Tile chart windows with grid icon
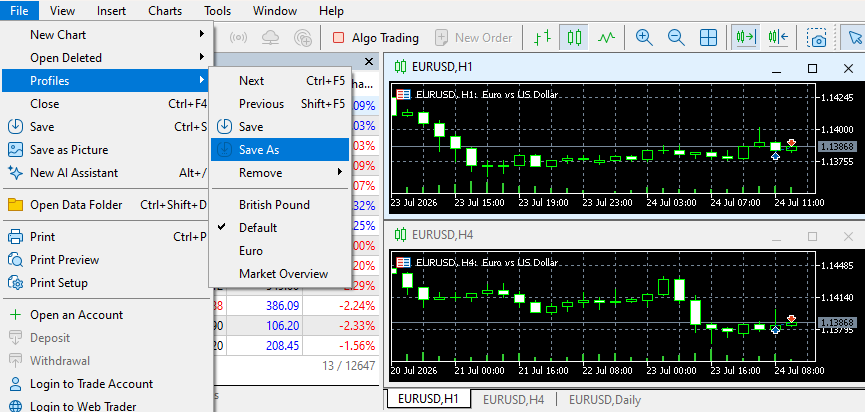865x412 pixels. (x=708, y=38)
